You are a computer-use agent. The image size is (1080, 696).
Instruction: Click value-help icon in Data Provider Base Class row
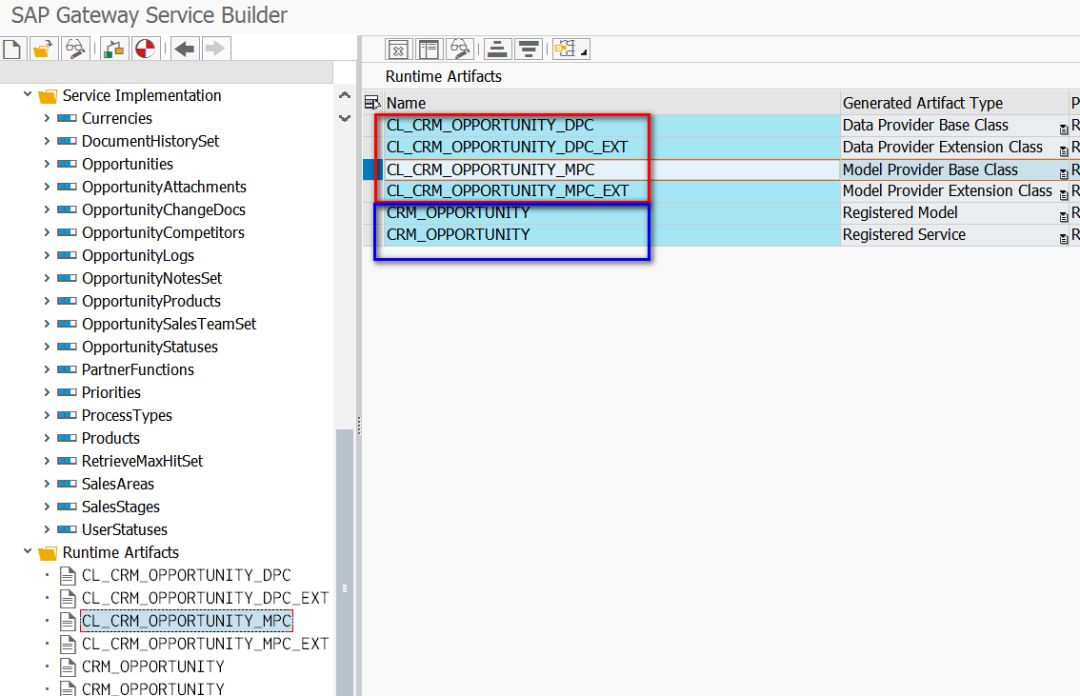click(1063, 129)
